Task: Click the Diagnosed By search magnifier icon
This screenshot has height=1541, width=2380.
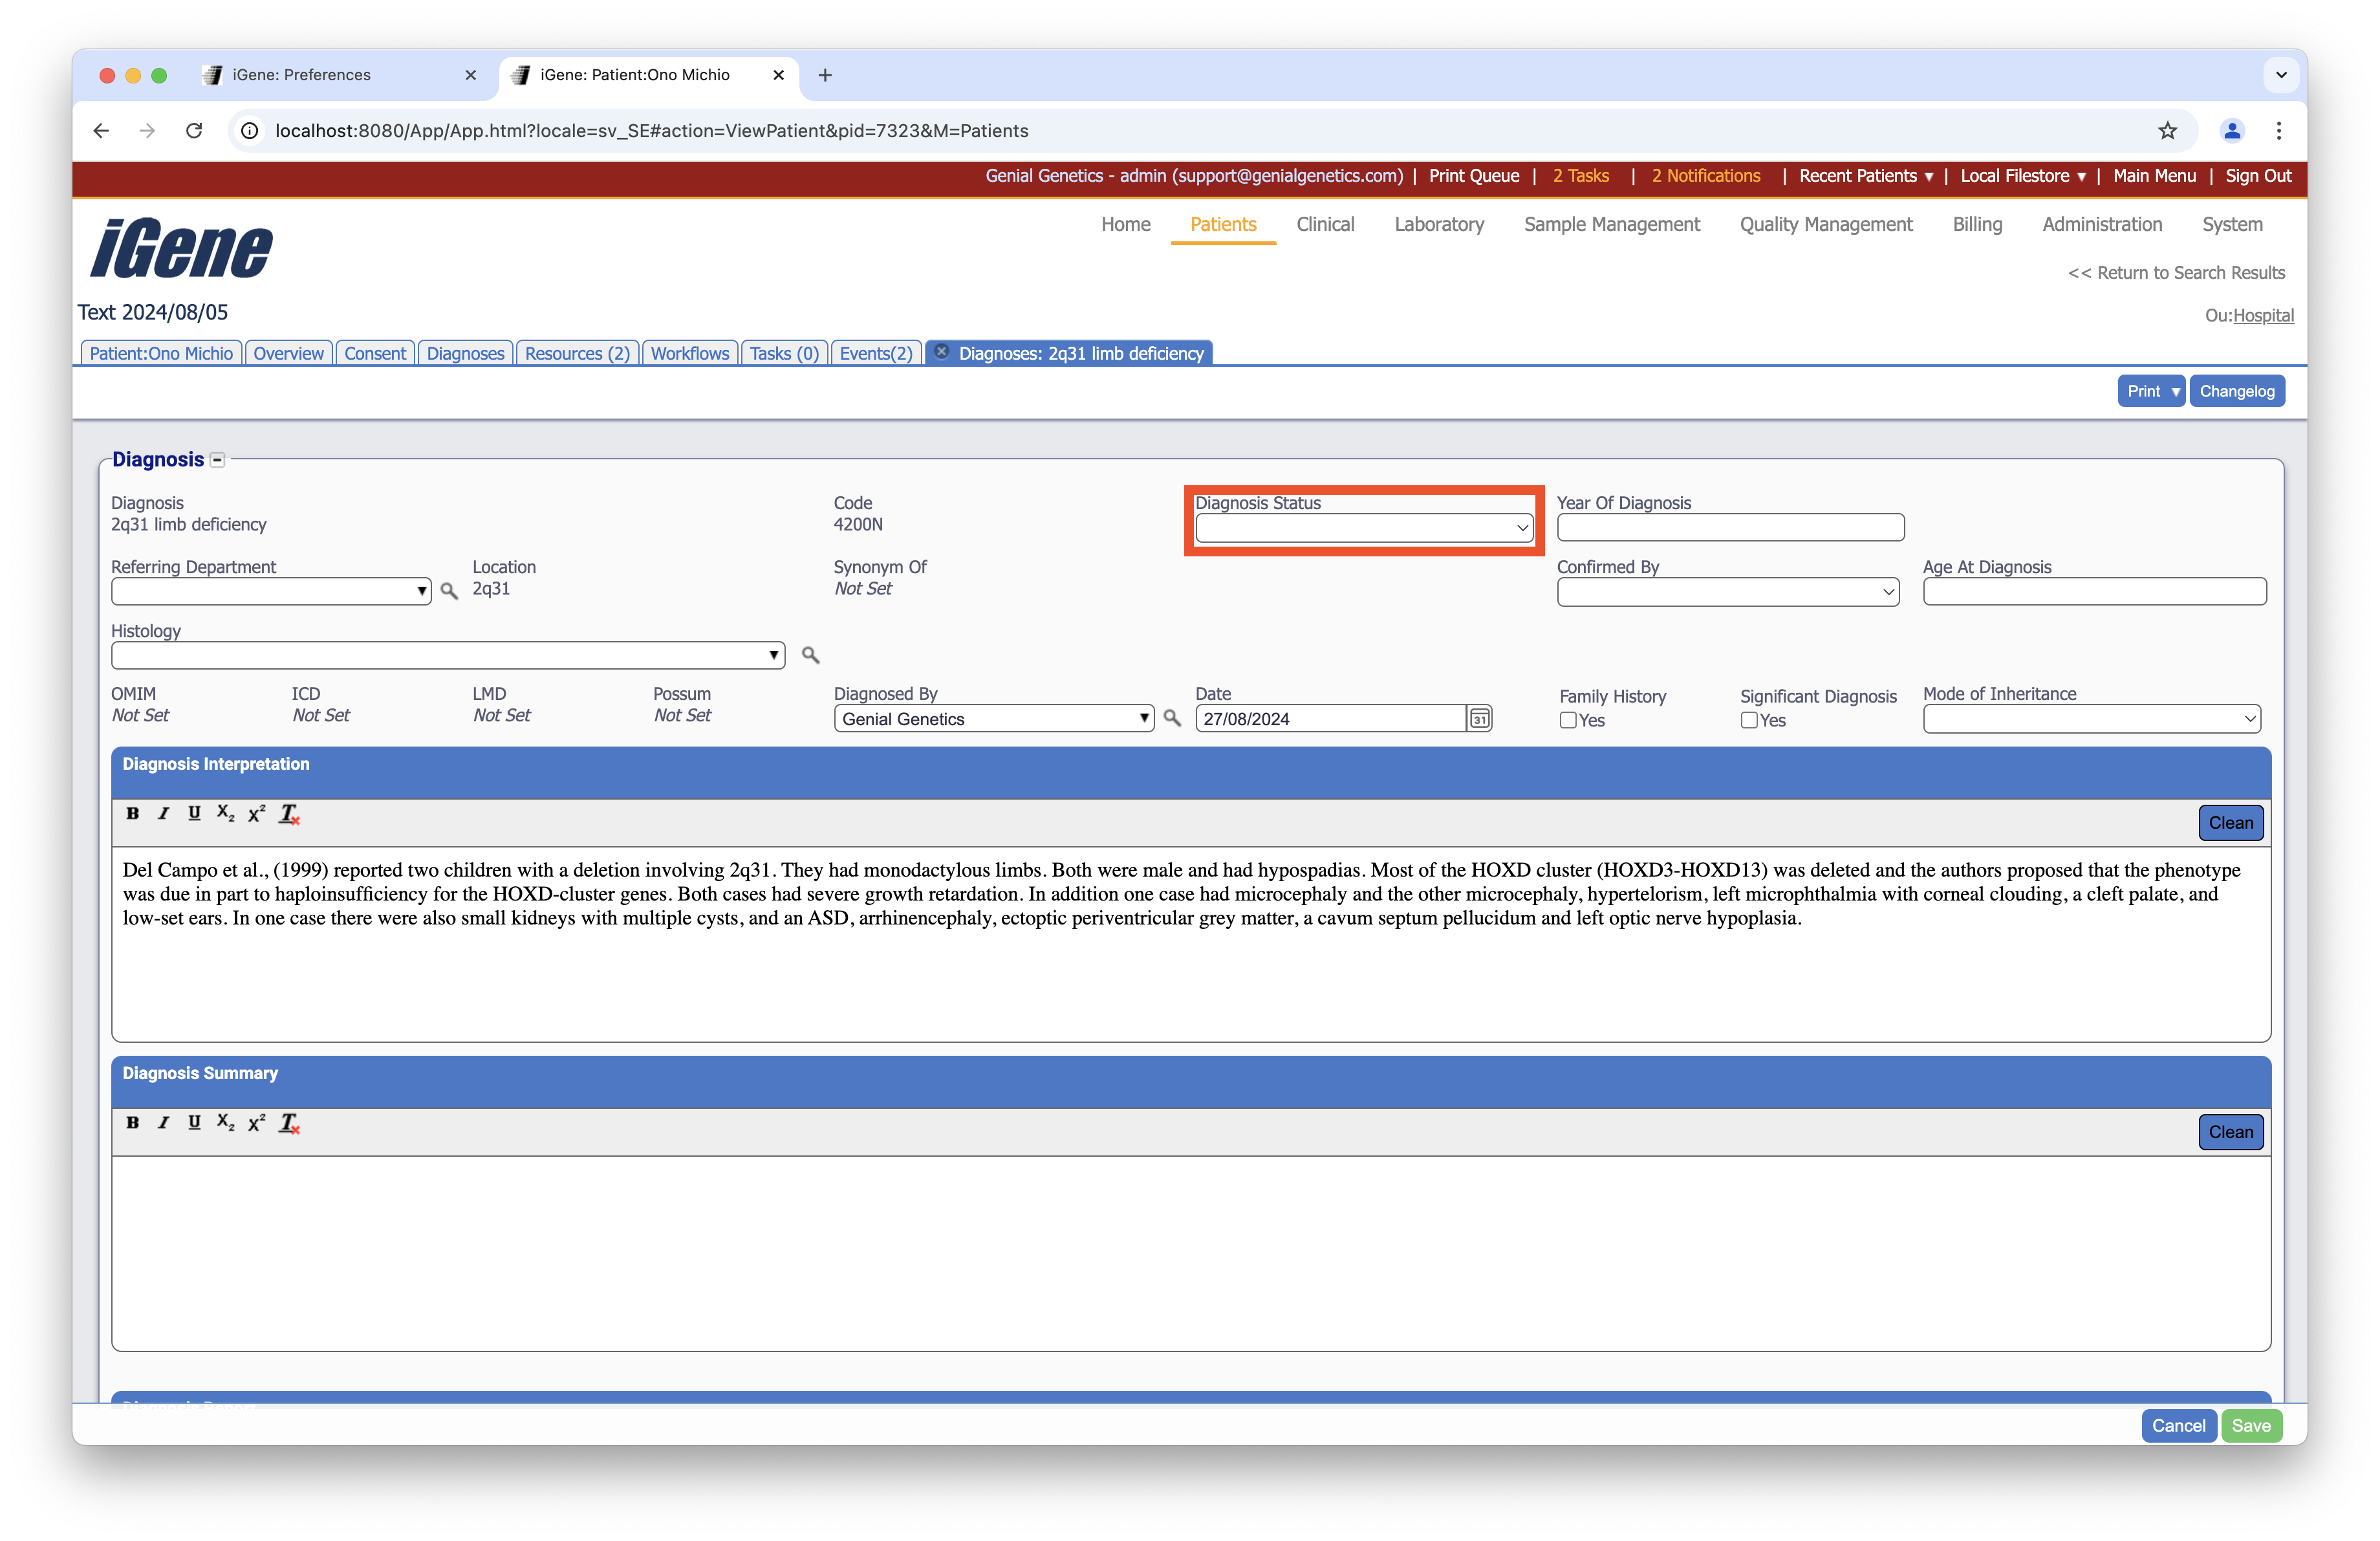Action: coord(1172,719)
